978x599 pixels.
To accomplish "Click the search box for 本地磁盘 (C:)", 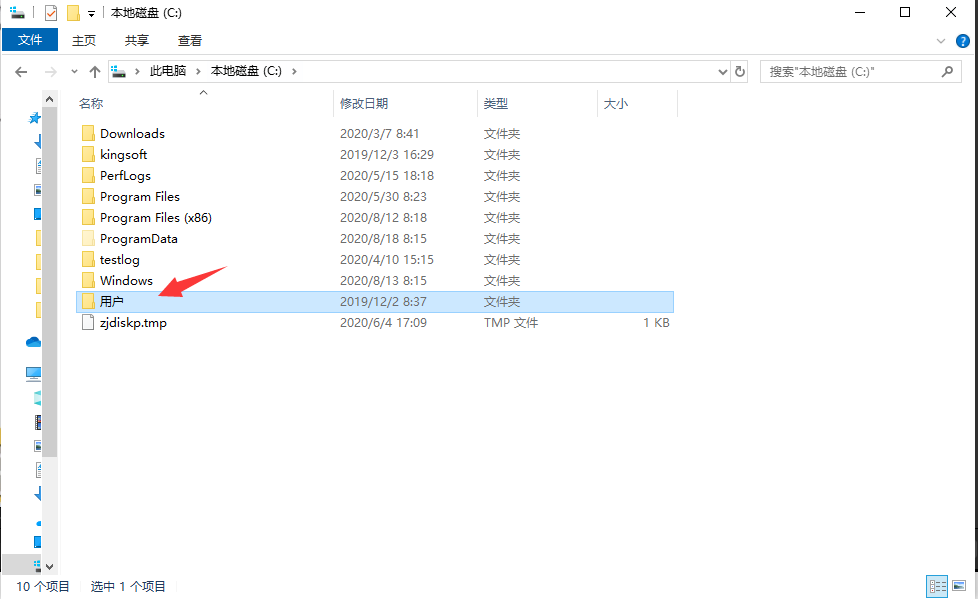I will (x=850, y=72).
